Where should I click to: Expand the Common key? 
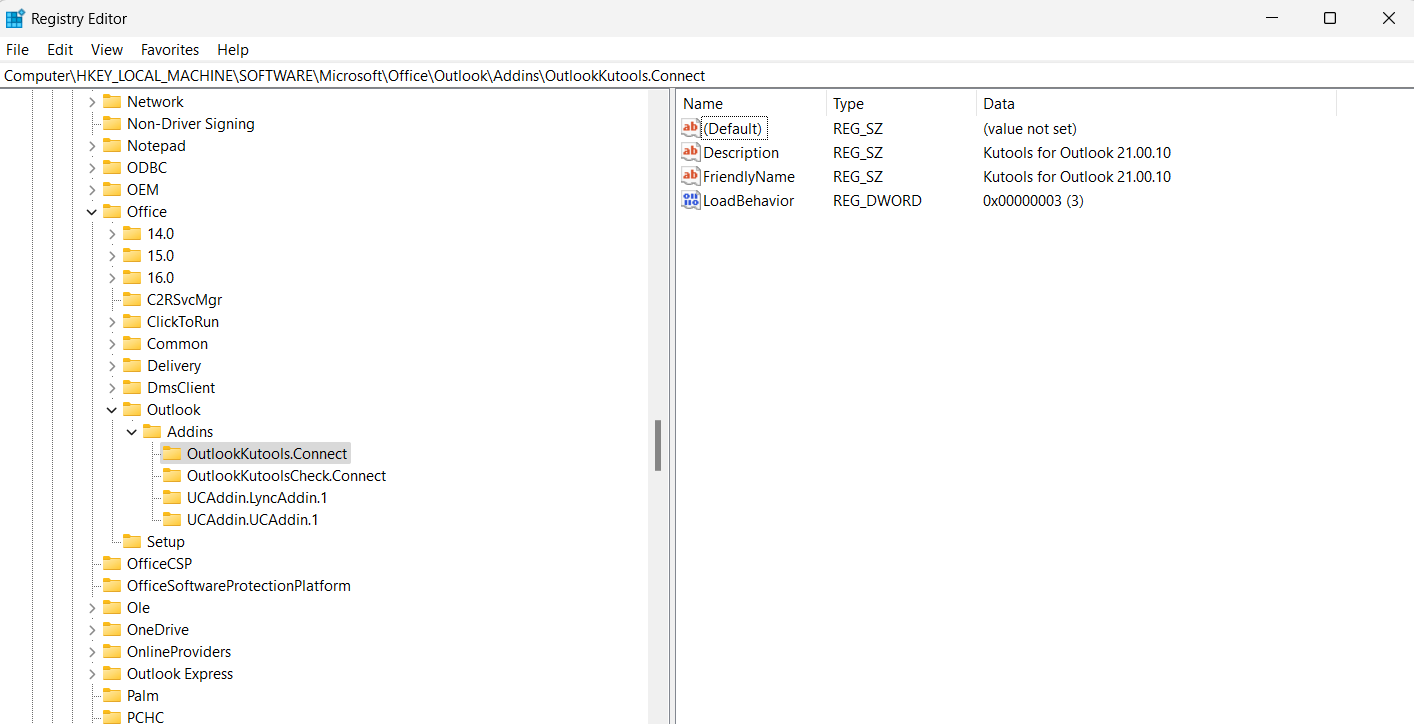point(112,343)
